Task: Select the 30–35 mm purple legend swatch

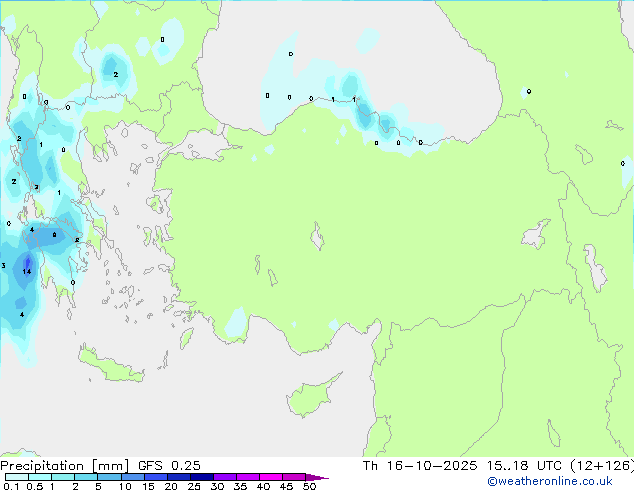Action: coord(225,477)
